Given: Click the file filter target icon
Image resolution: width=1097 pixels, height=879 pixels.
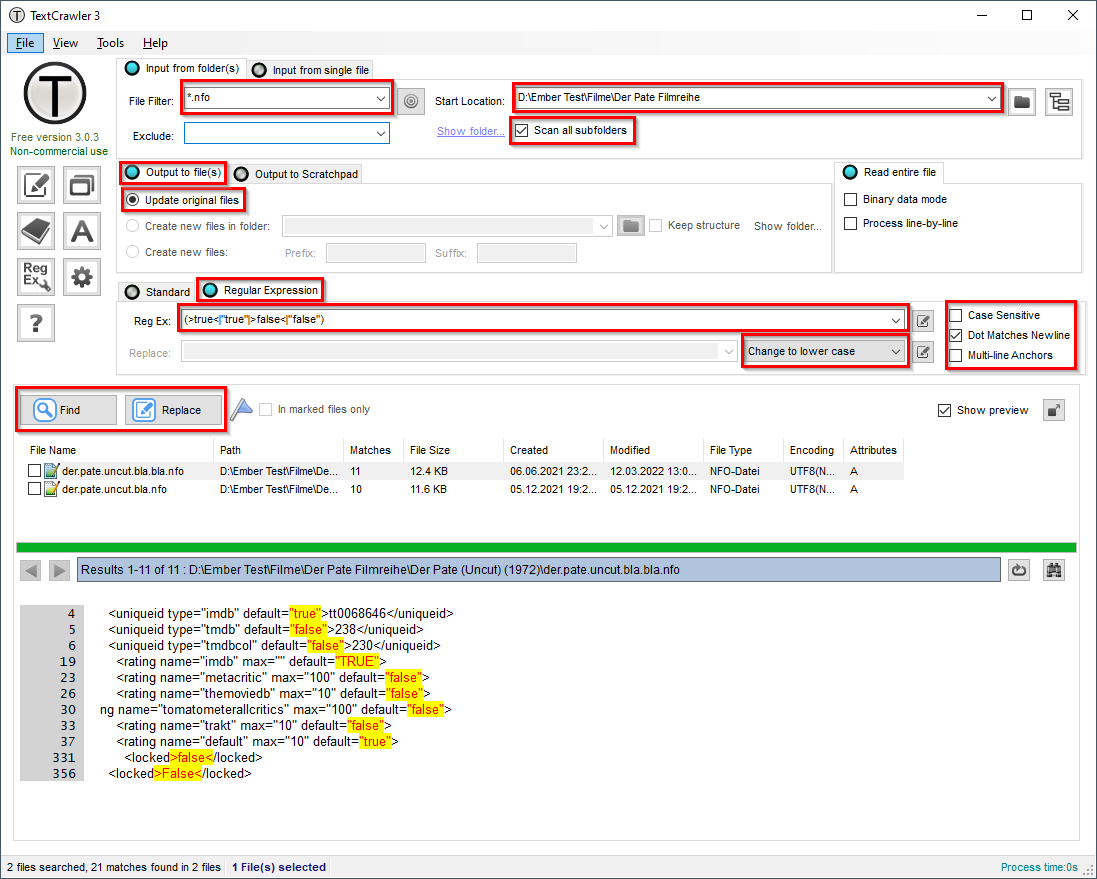Looking at the screenshot, I should coord(411,101).
